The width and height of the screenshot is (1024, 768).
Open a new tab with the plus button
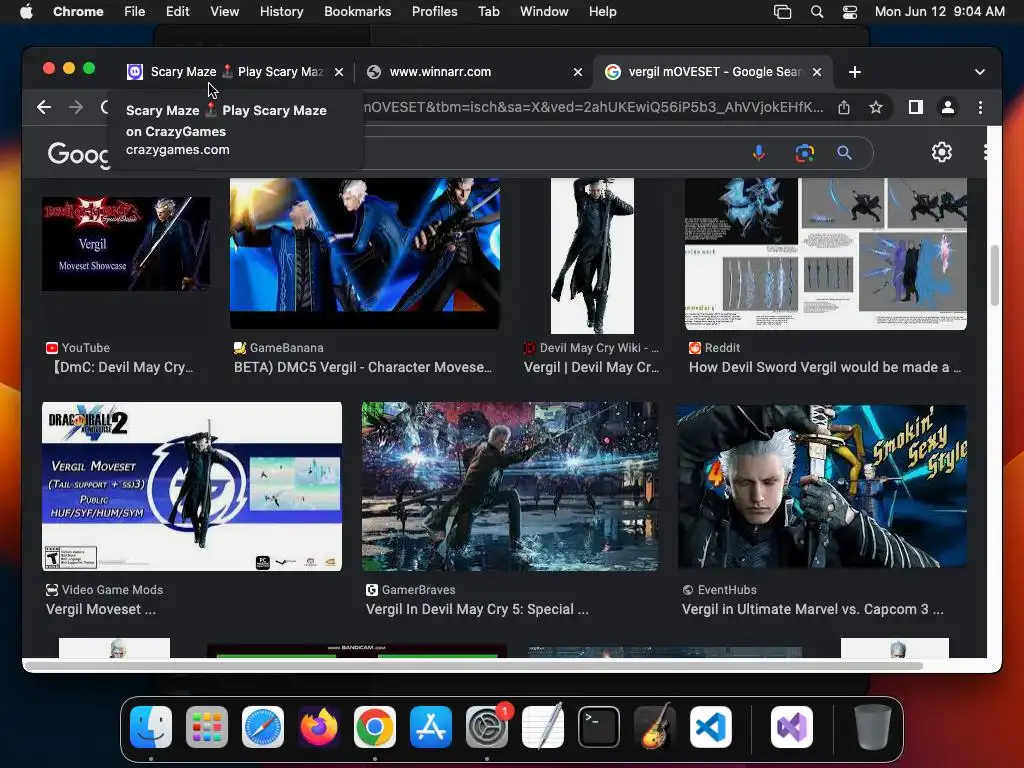click(x=854, y=72)
